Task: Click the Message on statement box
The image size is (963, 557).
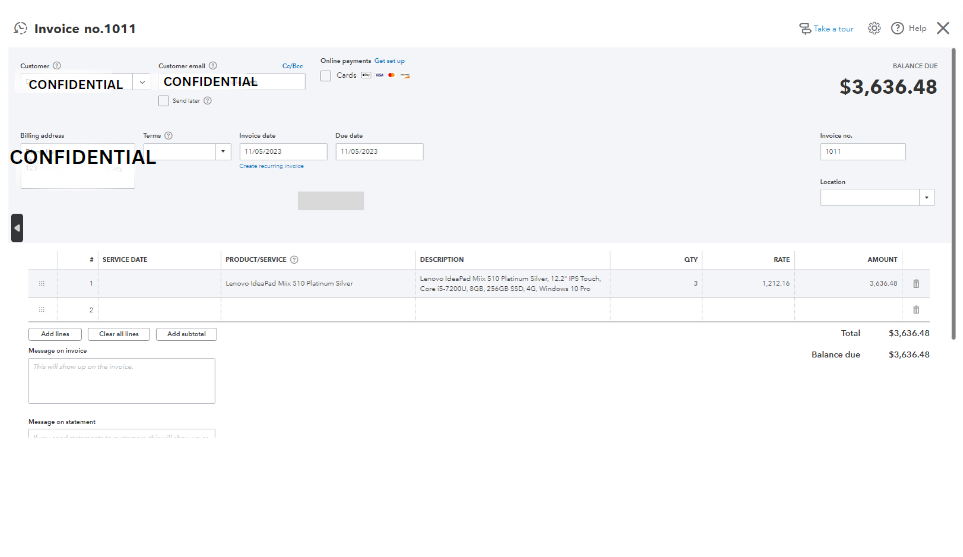Action: (122, 434)
